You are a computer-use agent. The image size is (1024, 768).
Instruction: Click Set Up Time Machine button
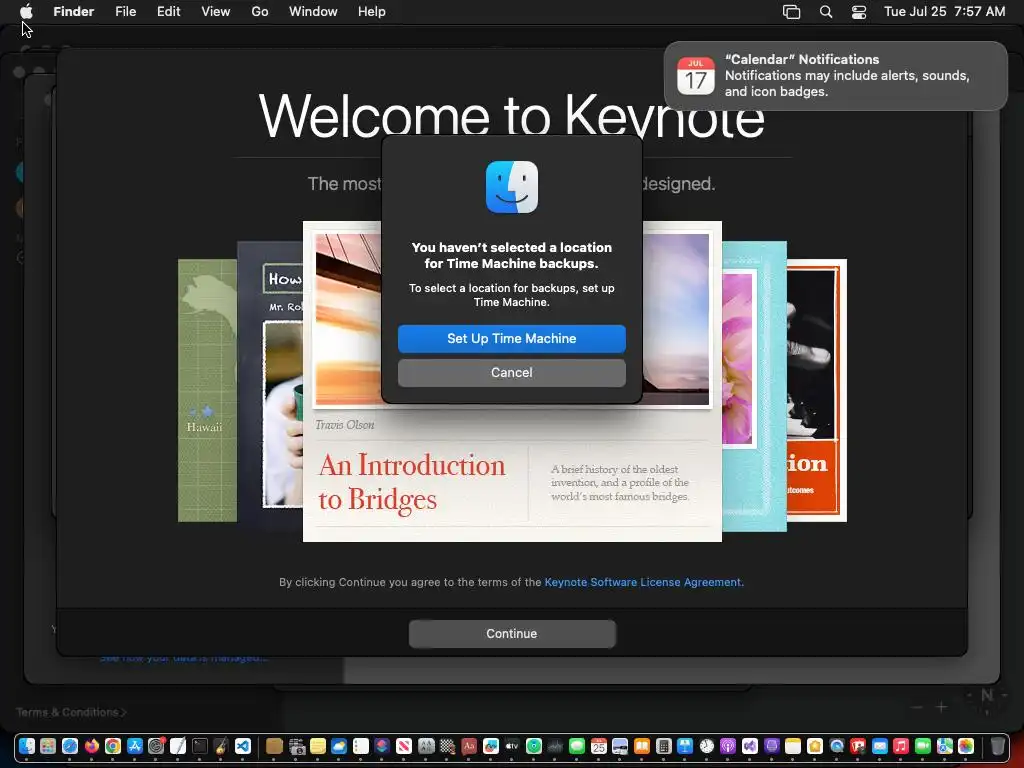tap(511, 338)
